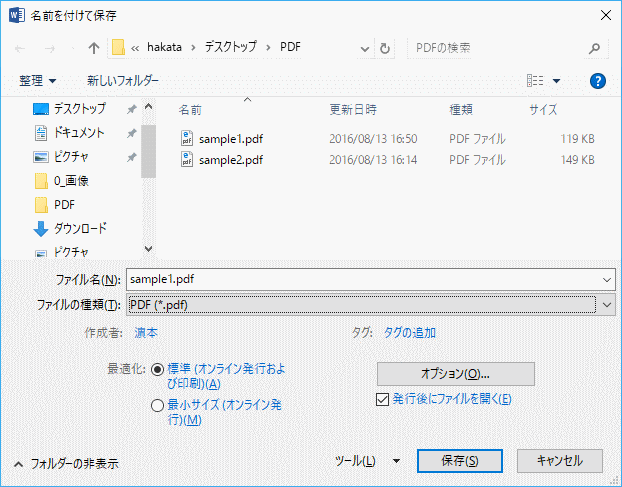Select the ファイルの種類 combo box
This screenshot has width=622, height=487.
point(371,305)
